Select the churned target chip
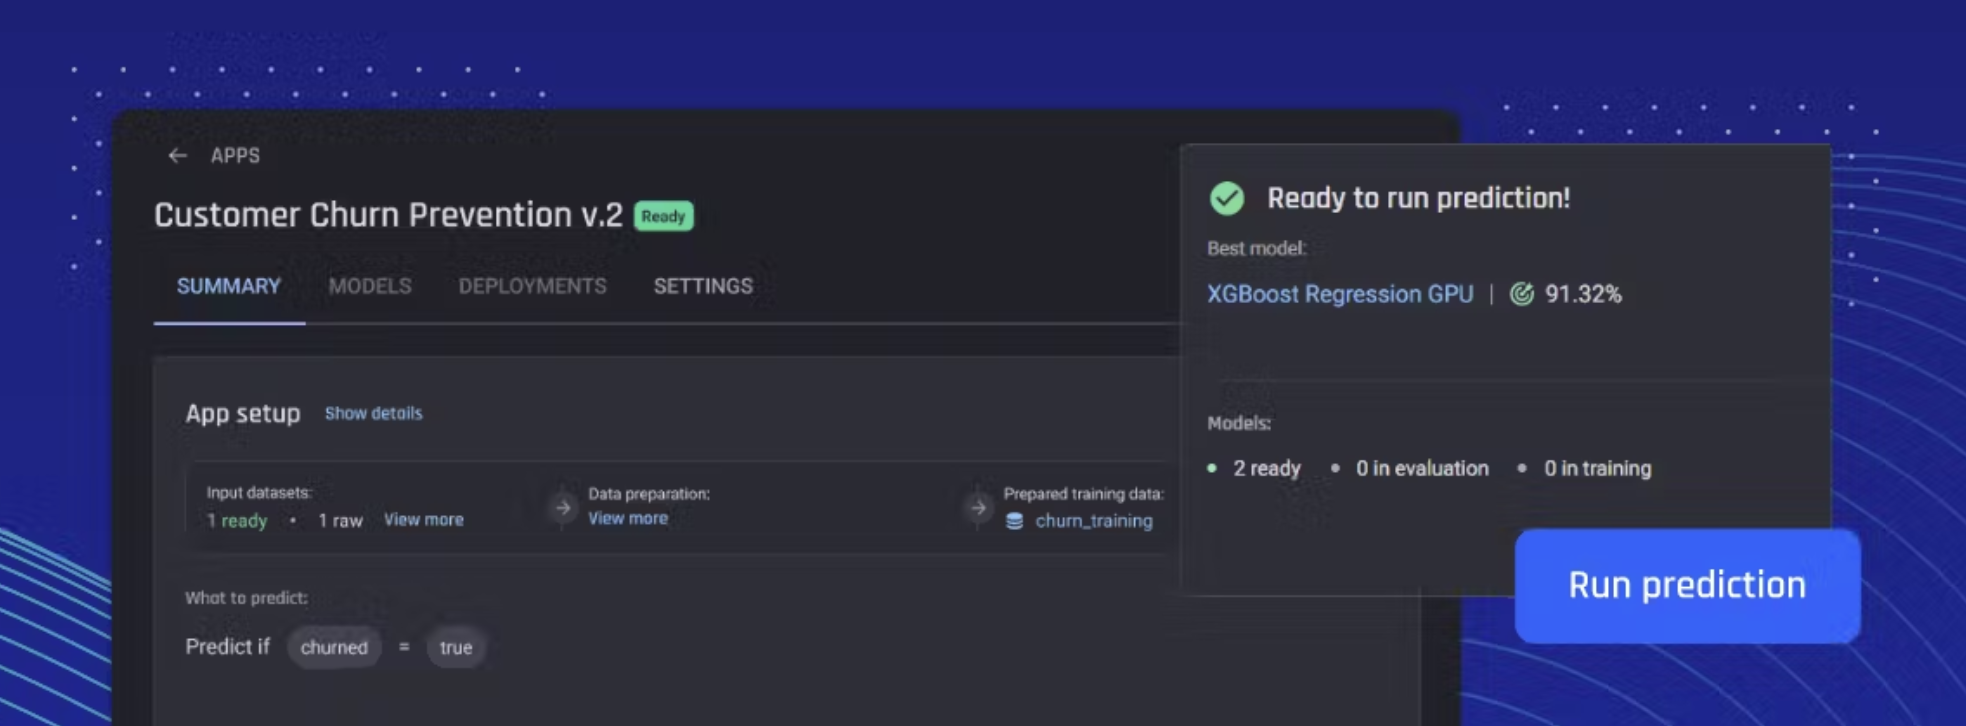1966x726 pixels. pos(334,647)
